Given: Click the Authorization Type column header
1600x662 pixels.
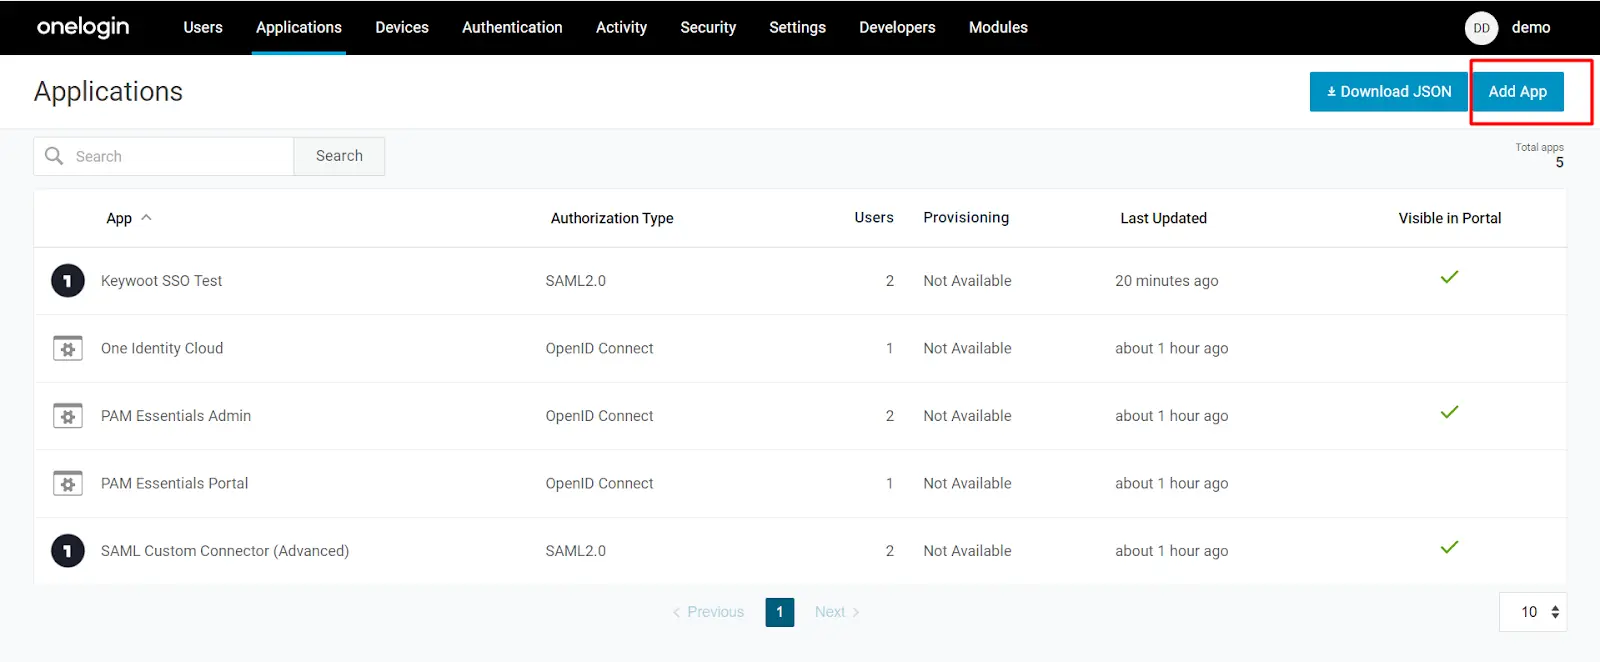Looking at the screenshot, I should tap(612, 218).
